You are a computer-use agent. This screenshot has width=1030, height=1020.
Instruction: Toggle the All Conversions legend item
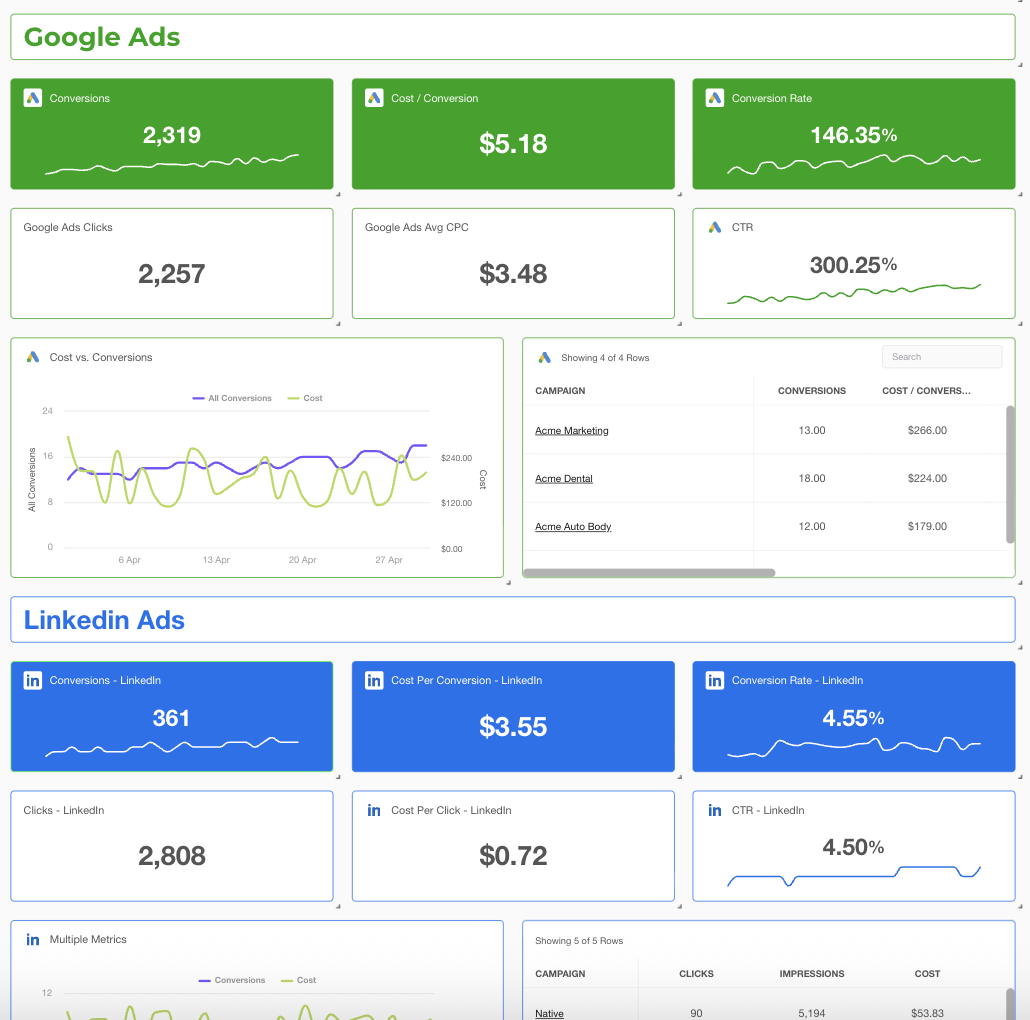click(232, 398)
